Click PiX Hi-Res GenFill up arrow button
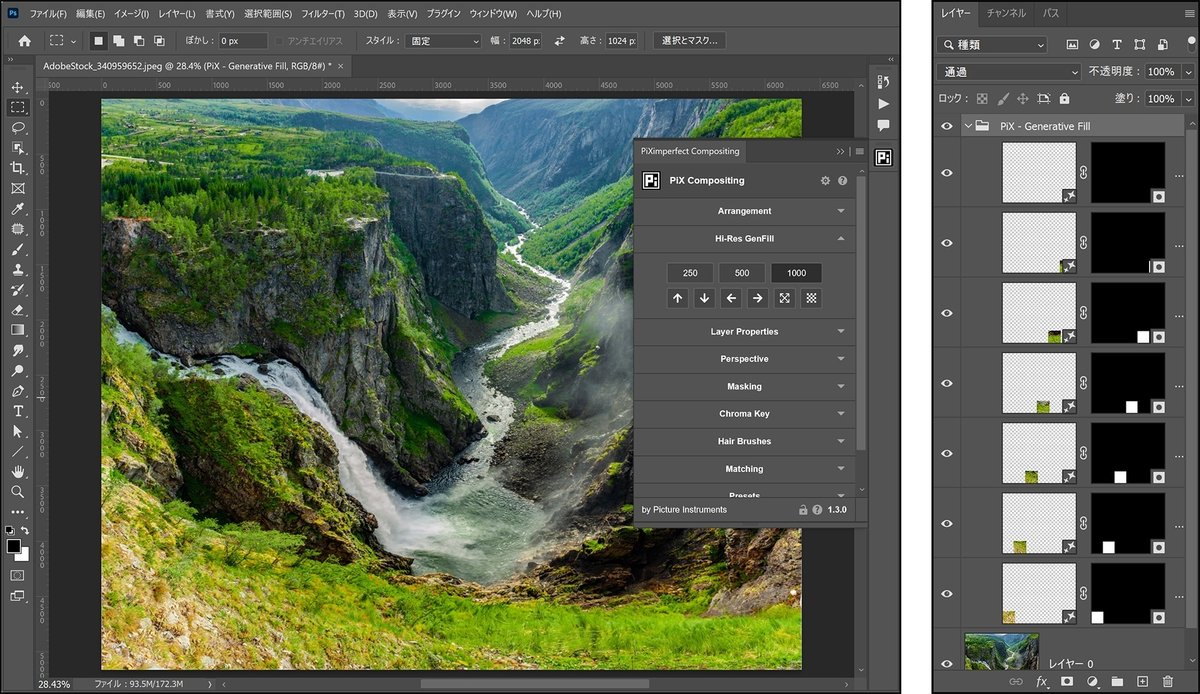Image resolution: width=1200 pixels, height=694 pixels. coord(678,298)
